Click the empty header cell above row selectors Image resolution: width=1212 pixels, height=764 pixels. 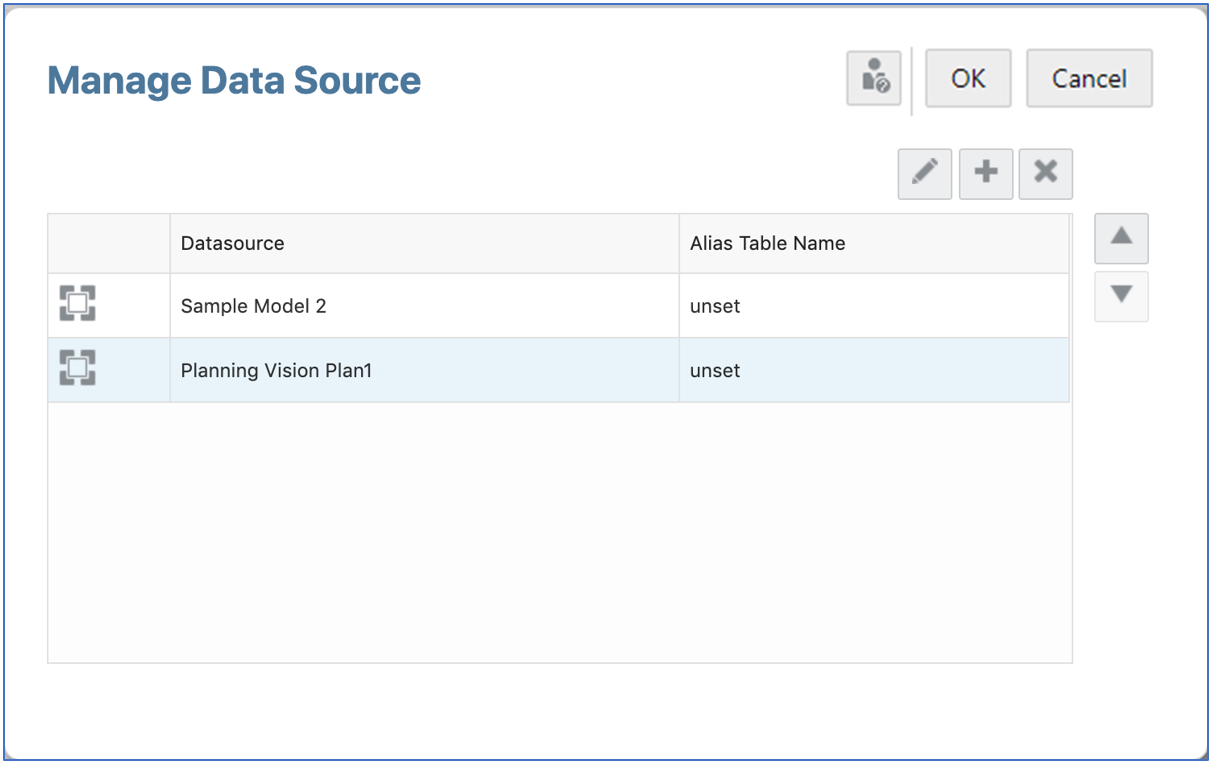click(107, 242)
